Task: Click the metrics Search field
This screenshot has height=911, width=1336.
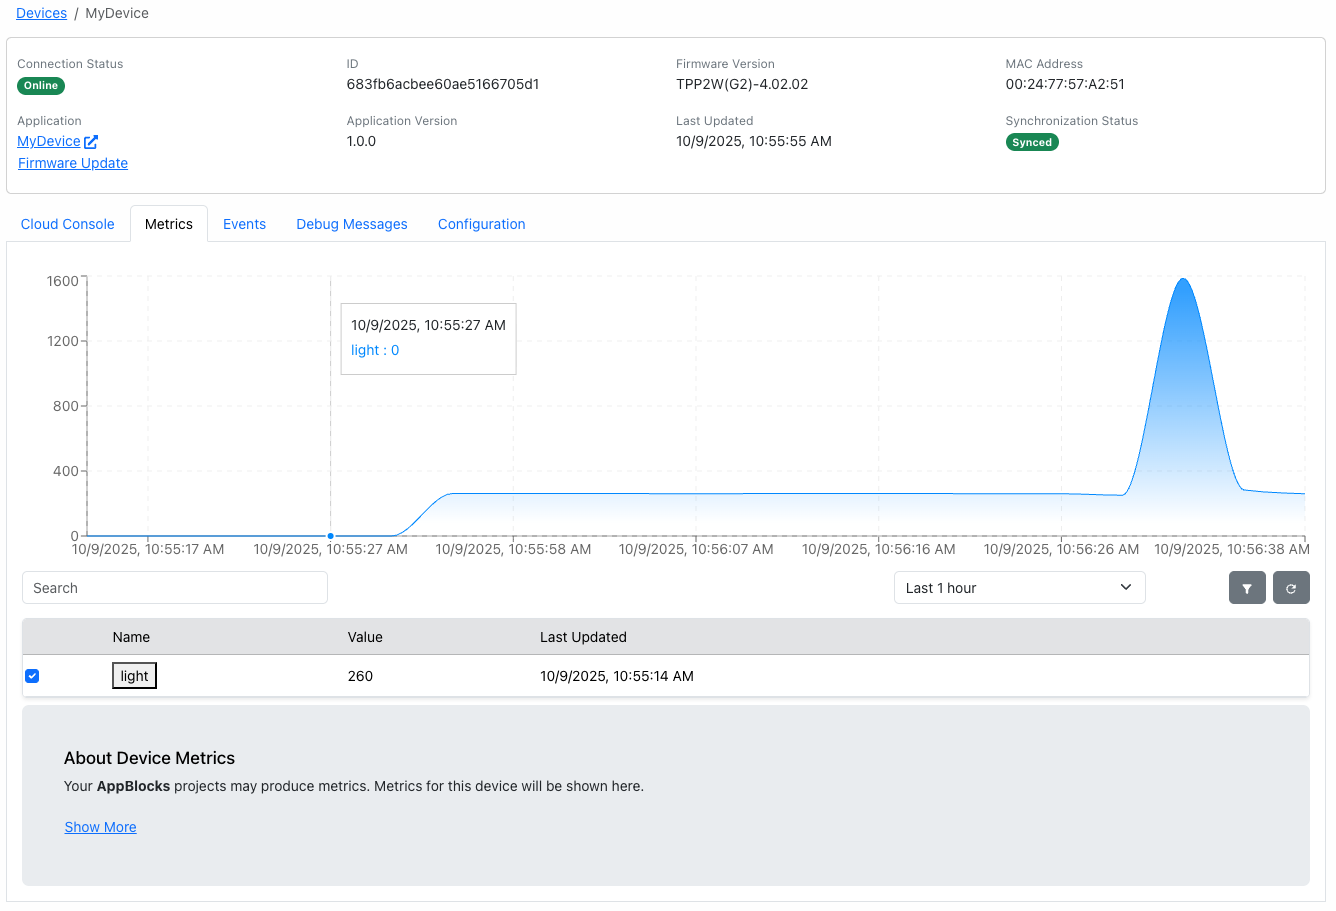Action: (x=174, y=587)
